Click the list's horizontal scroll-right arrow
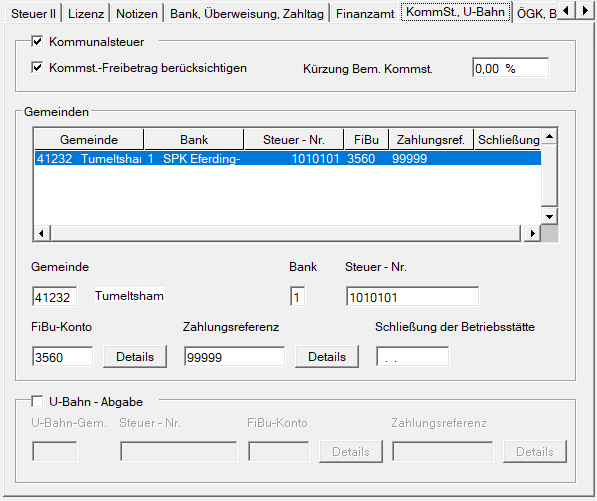This screenshot has height=501, width=597. [x=533, y=233]
